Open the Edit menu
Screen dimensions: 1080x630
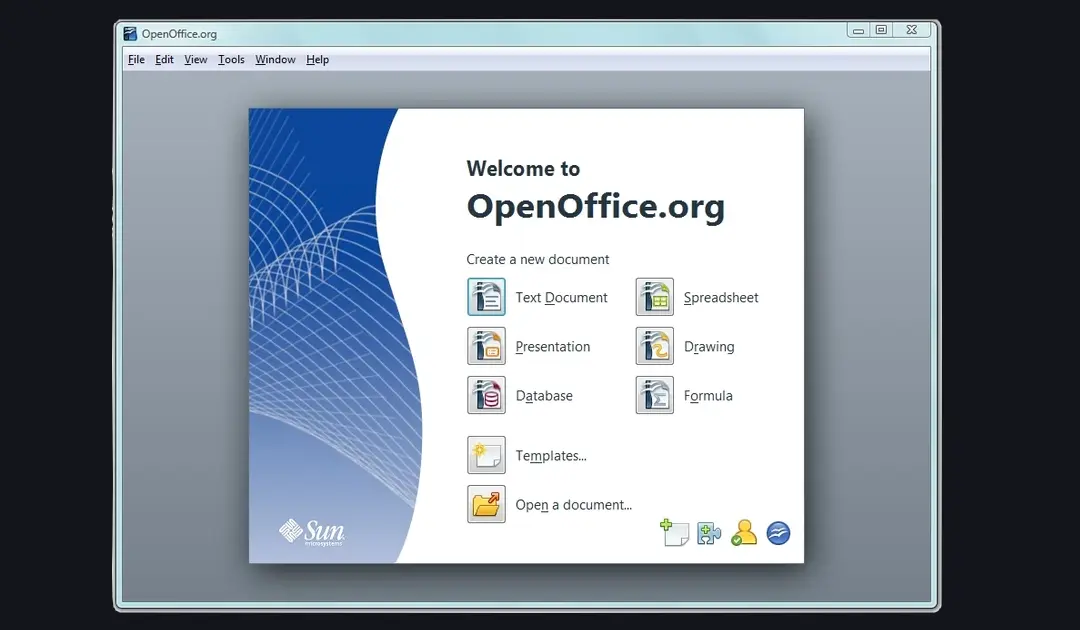pyautogui.click(x=164, y=60)
